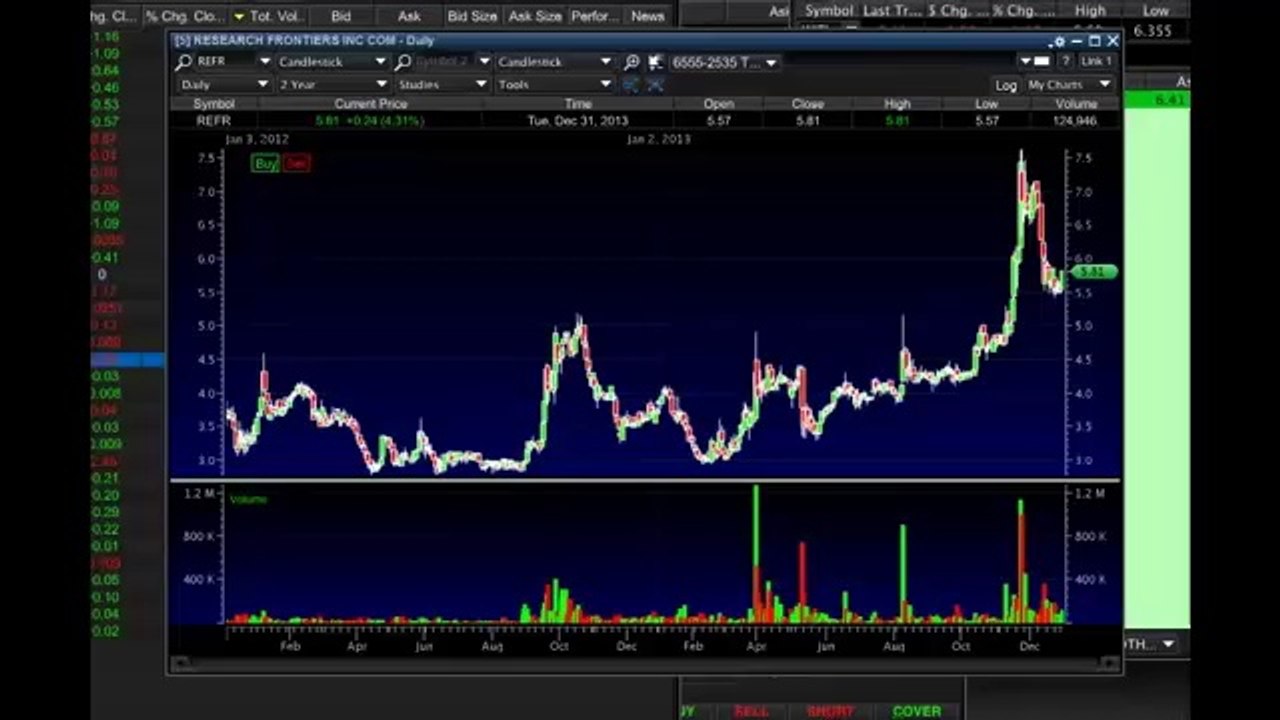Image resolution: width=1280 pixels, height=720 pixels.
Task: Click the Volume column header
Action: click(x=1075, y=104)
